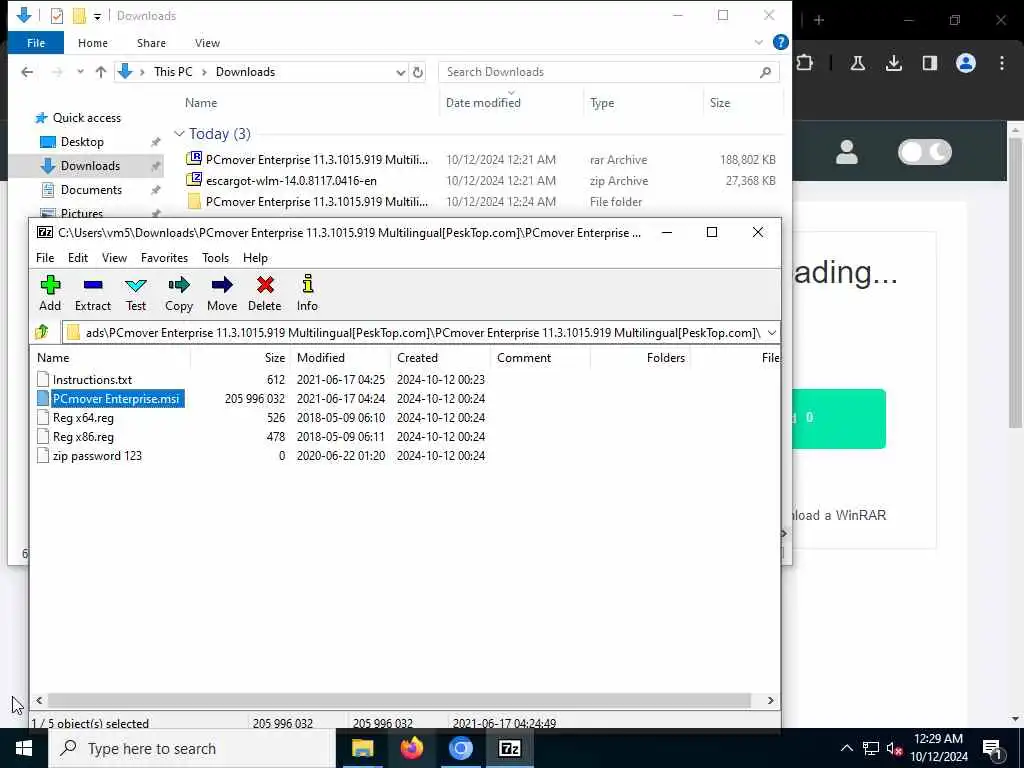
Task: Refresh the Downloads folder in Explorer
Action: click(x=418, y=72)
